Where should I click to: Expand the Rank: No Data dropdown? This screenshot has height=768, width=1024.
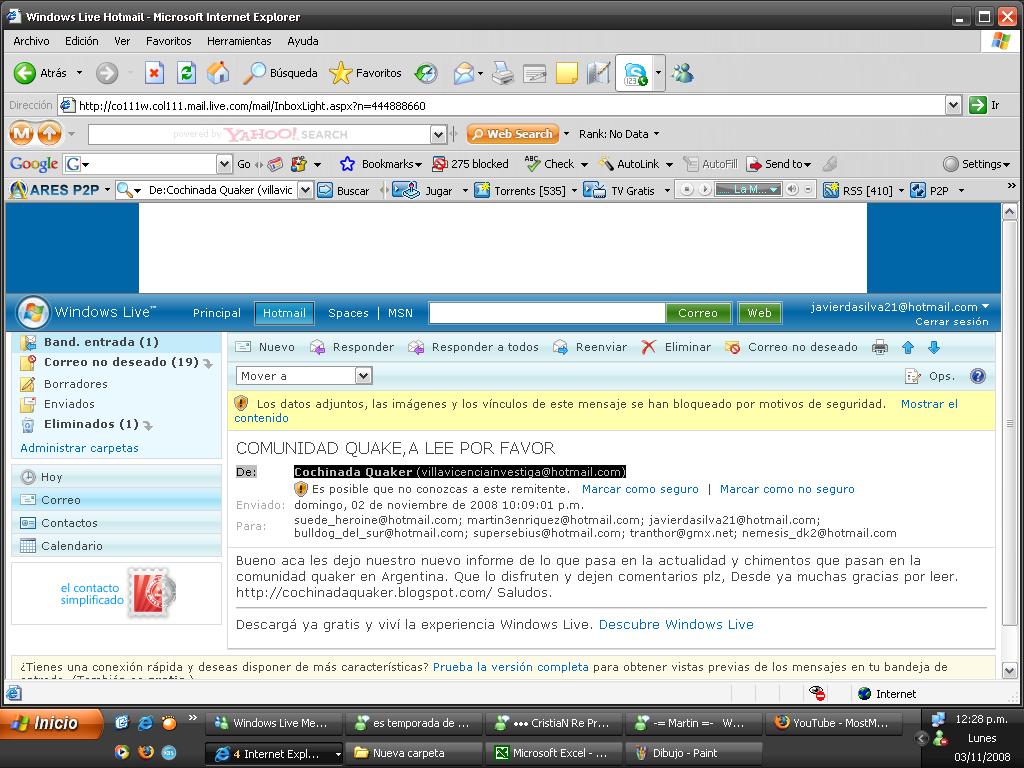click(656, 134)
